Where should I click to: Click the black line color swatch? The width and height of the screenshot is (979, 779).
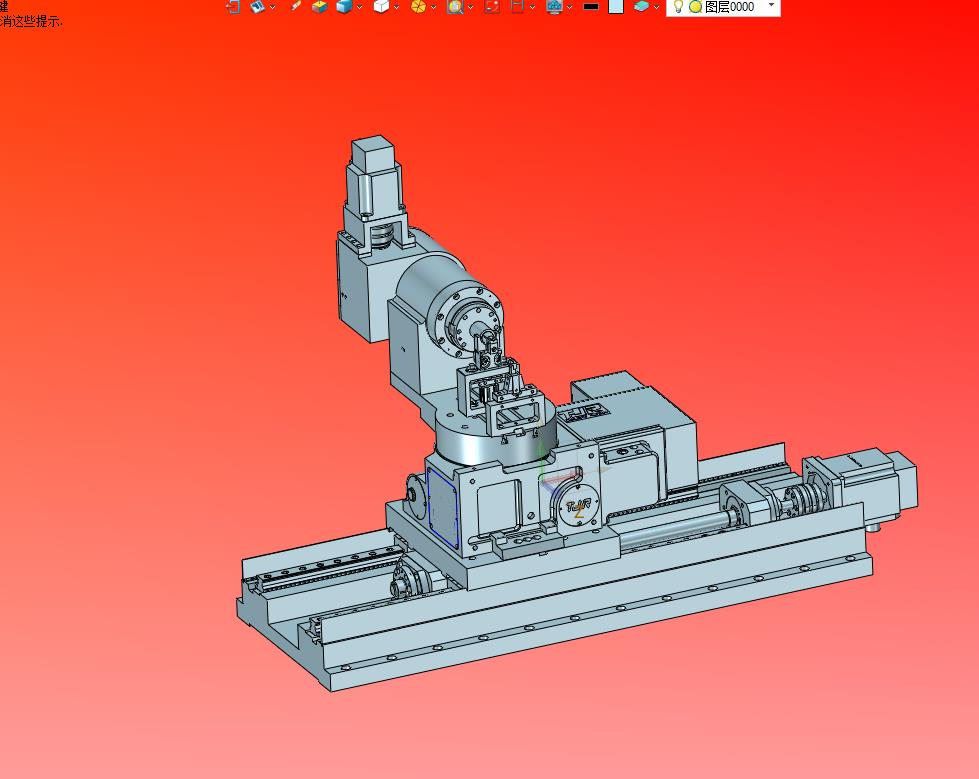coord(591,6)
